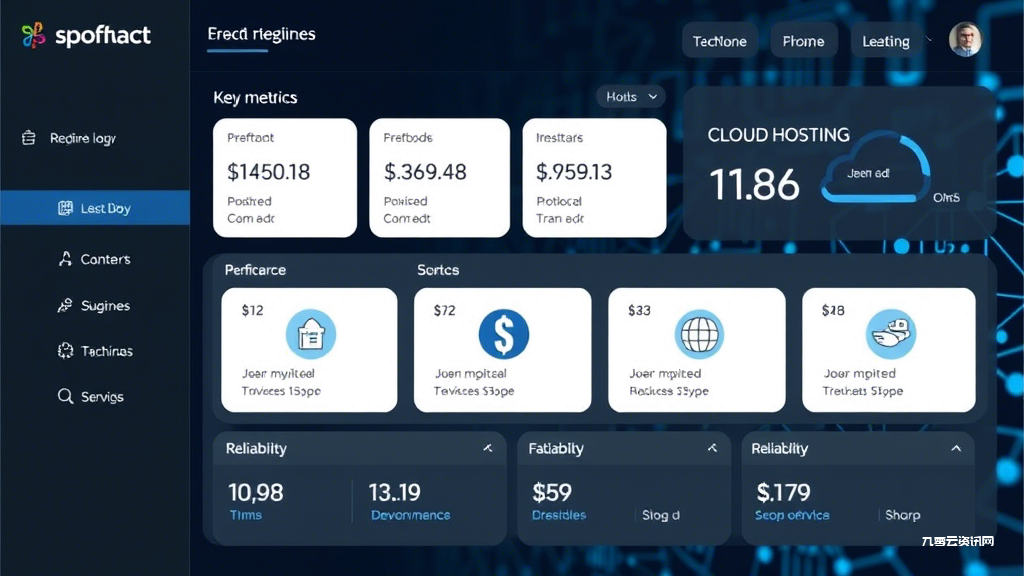This screenshot has width=1024, height=576.
Task: Collapse the Fatiablity panel chevron
Action: (712, 448)
